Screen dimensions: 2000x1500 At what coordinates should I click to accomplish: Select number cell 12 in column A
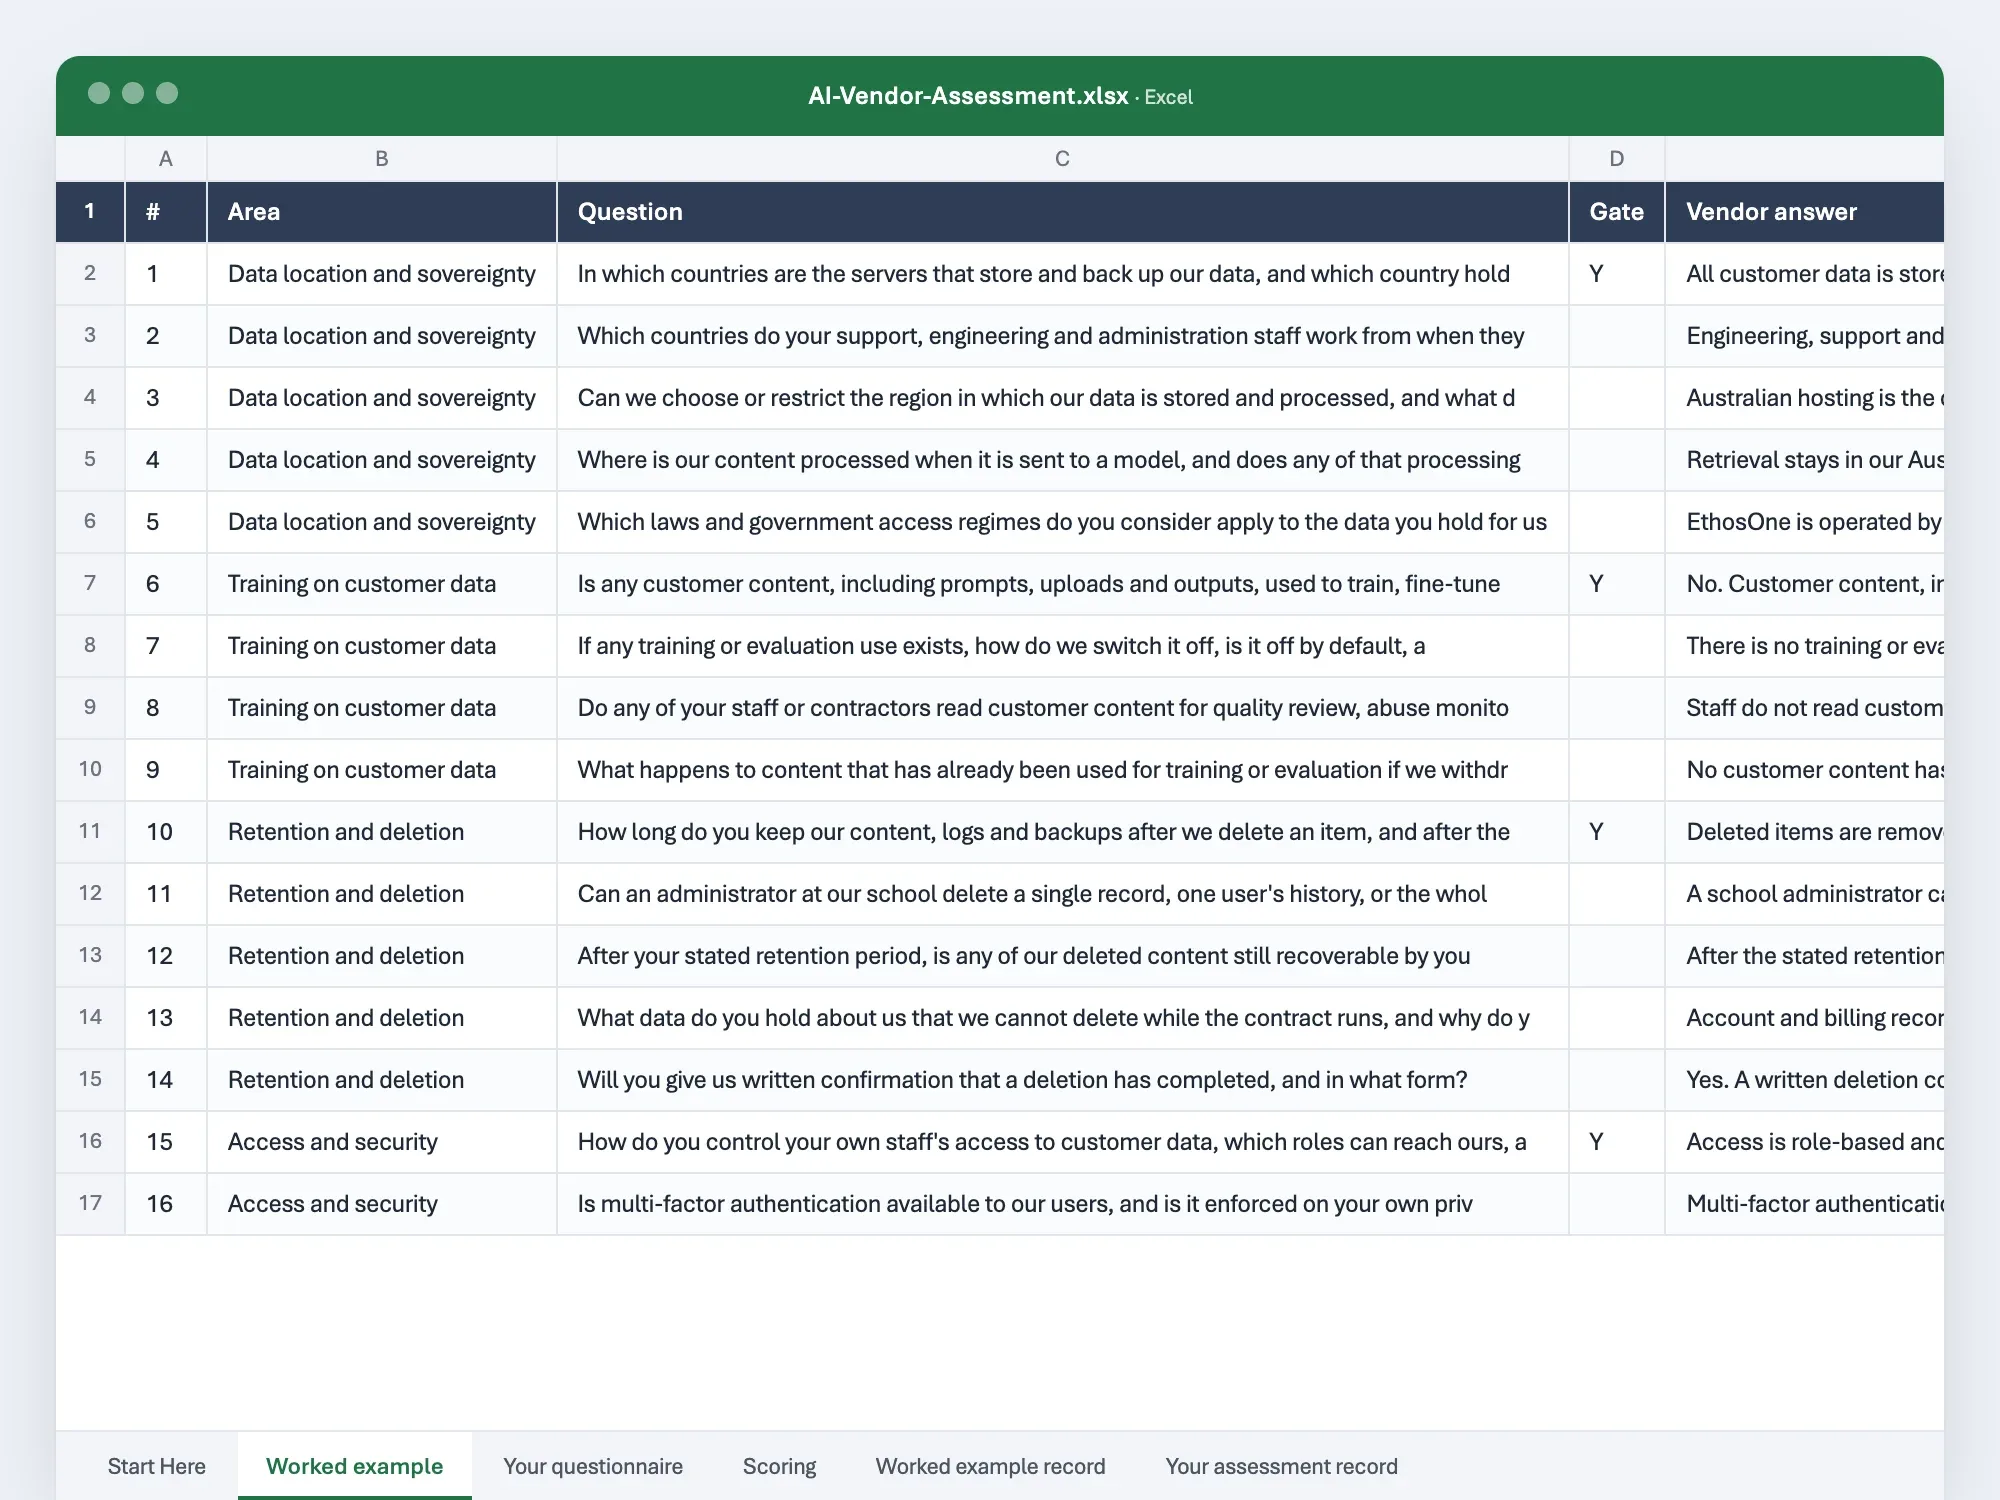click(x=166, y=956)
